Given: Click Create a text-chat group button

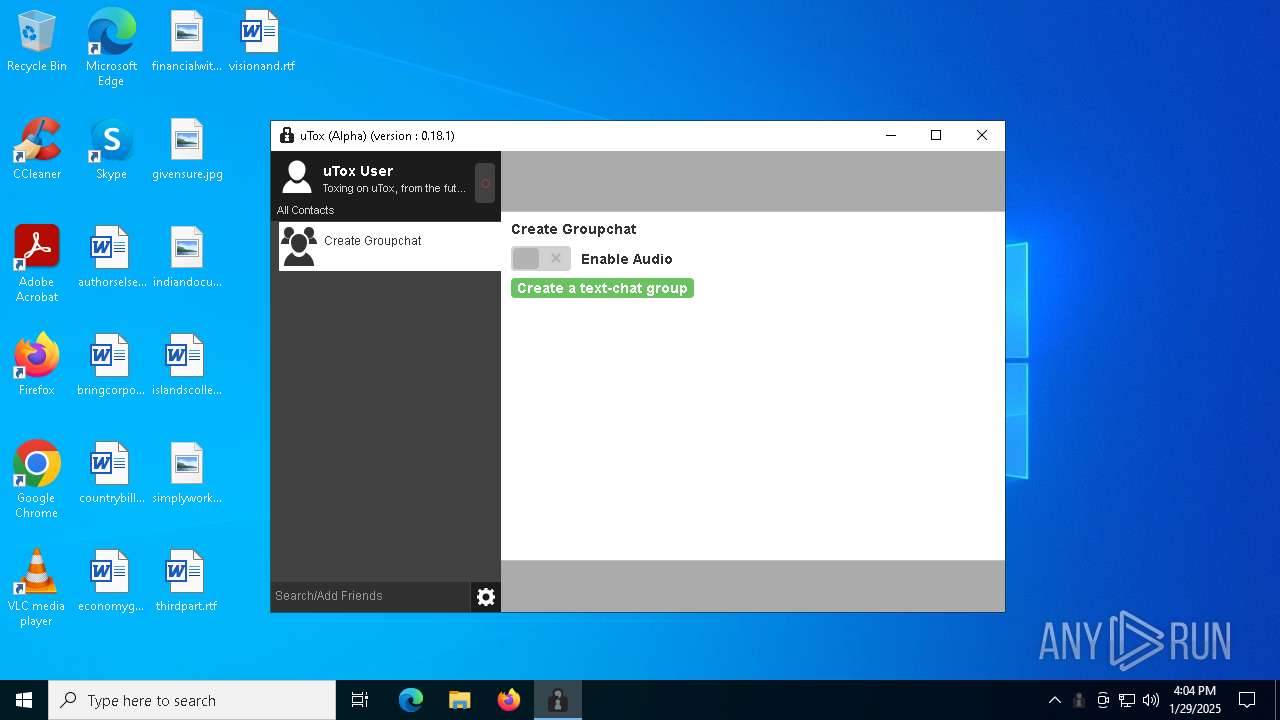Looking at the screenshot, I should (x=602, y=288).
